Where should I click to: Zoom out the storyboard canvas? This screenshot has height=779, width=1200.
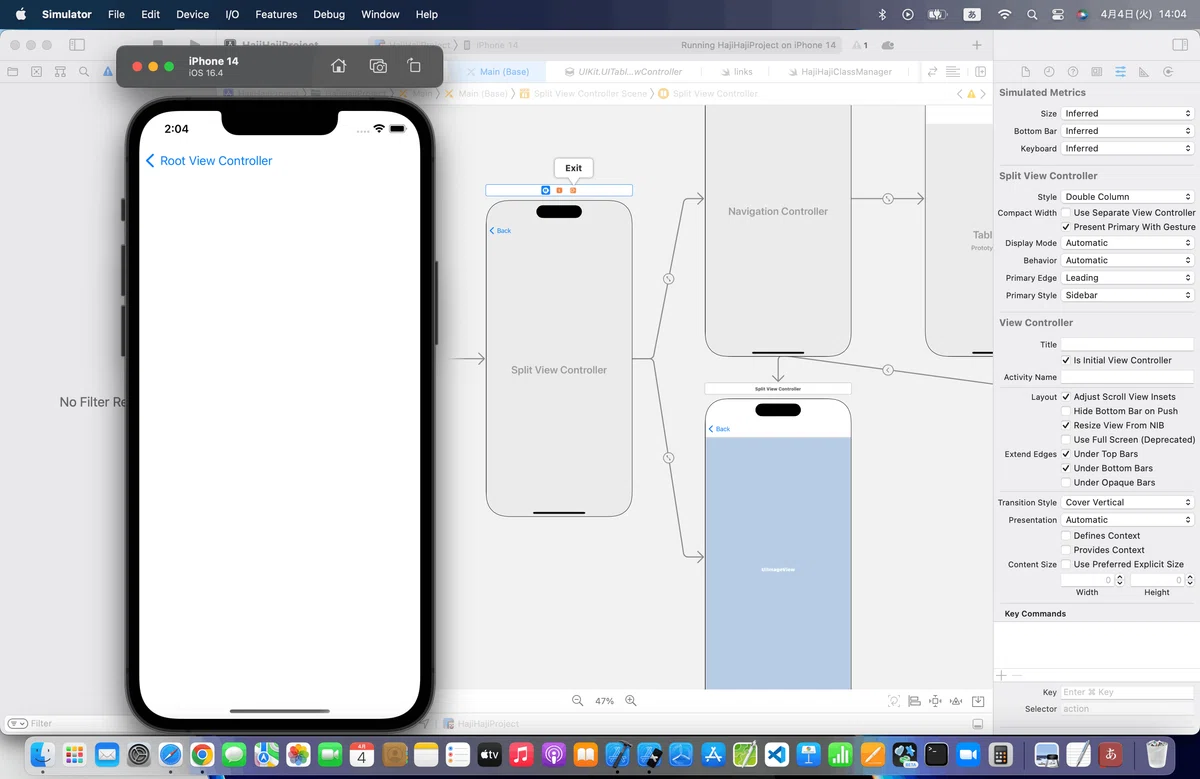click(578, 701)
